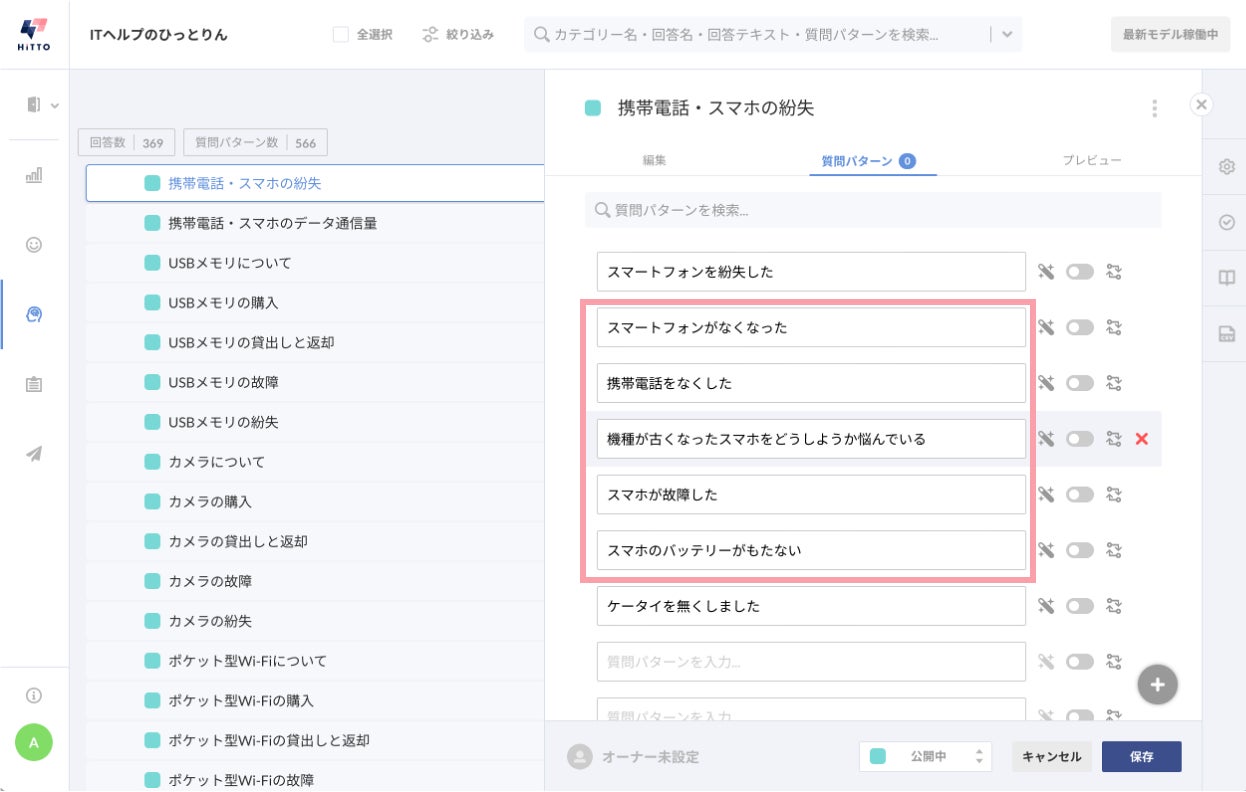This screenshot has width=1246, height=792.
Task: Click the 質問パターンを検索 search field
Action: (872, 211)
